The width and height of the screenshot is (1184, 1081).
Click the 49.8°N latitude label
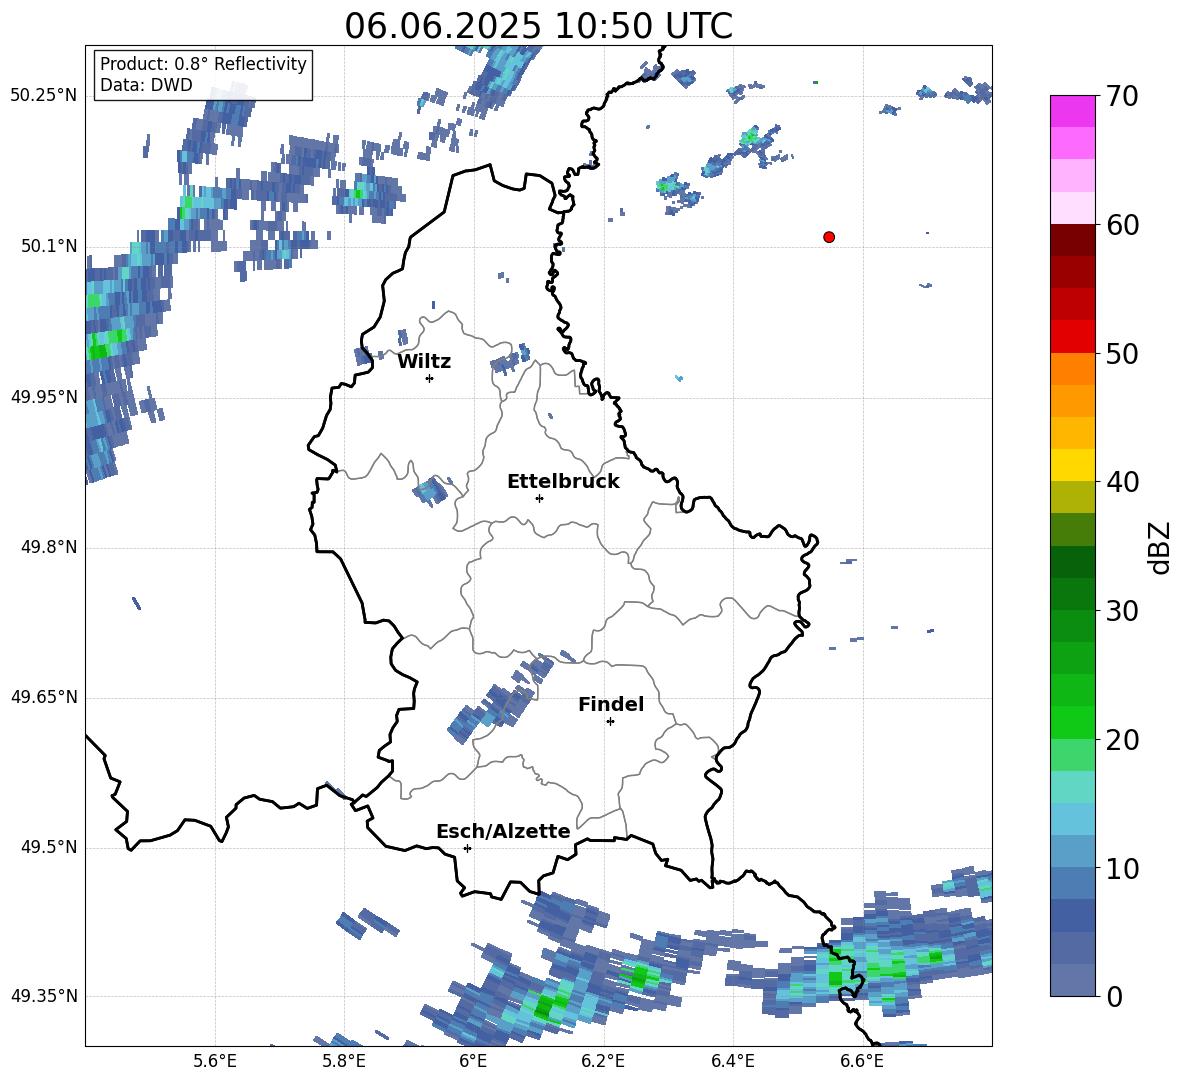[x=48, y=547]
